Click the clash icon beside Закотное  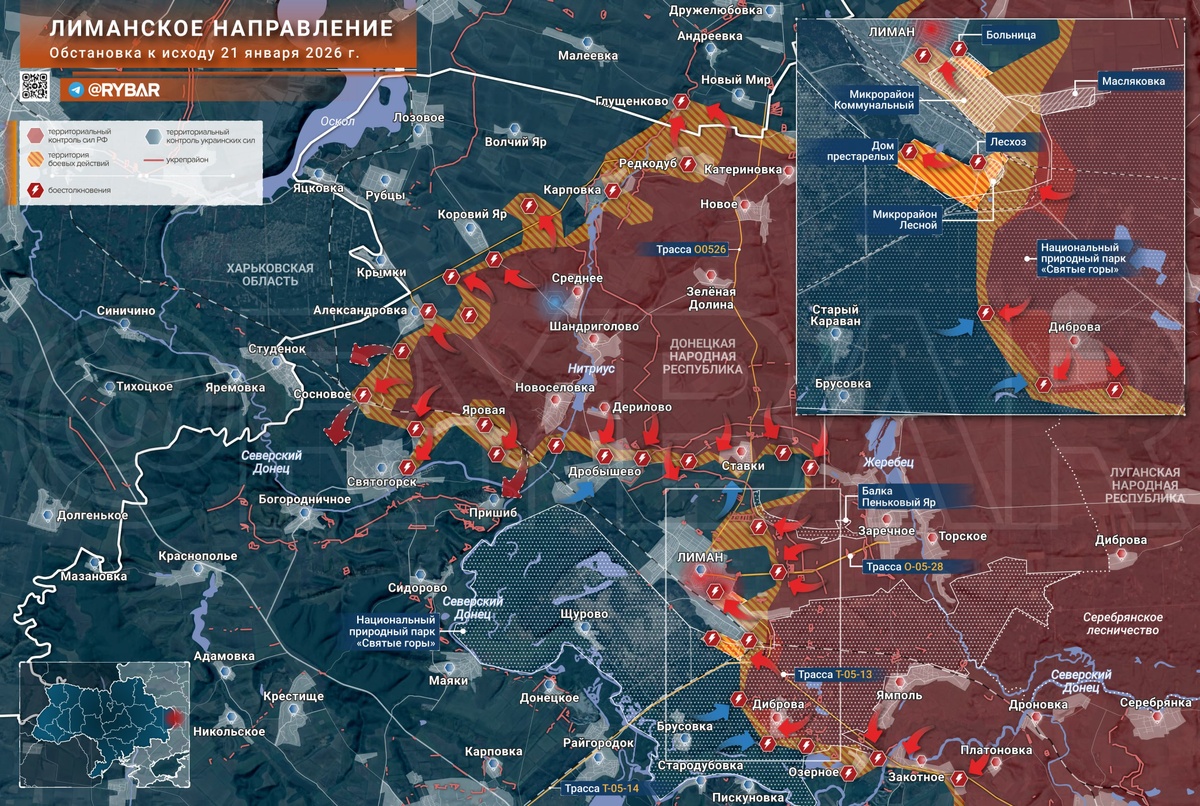[960, 777]
